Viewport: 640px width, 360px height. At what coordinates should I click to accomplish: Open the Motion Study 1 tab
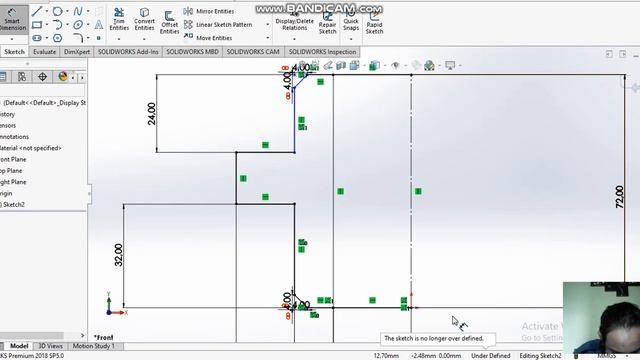pyautogui.click(x=93, y=346)
